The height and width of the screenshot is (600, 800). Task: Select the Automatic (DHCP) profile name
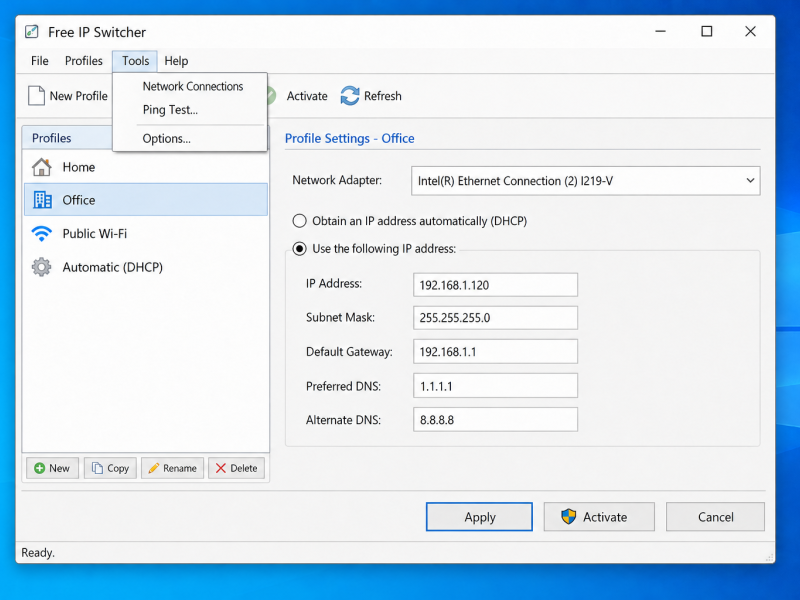click(x=112, y=267)
